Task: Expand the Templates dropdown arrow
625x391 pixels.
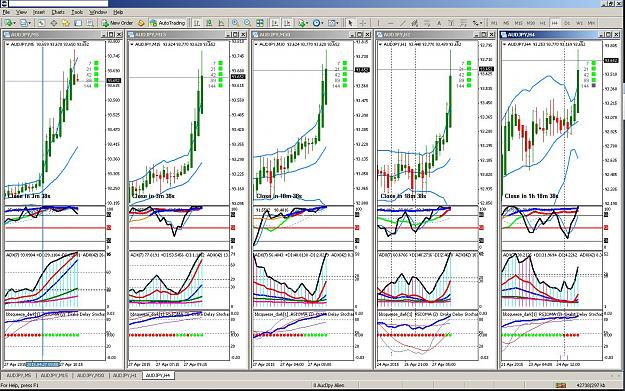Action: tap(338, 23)
